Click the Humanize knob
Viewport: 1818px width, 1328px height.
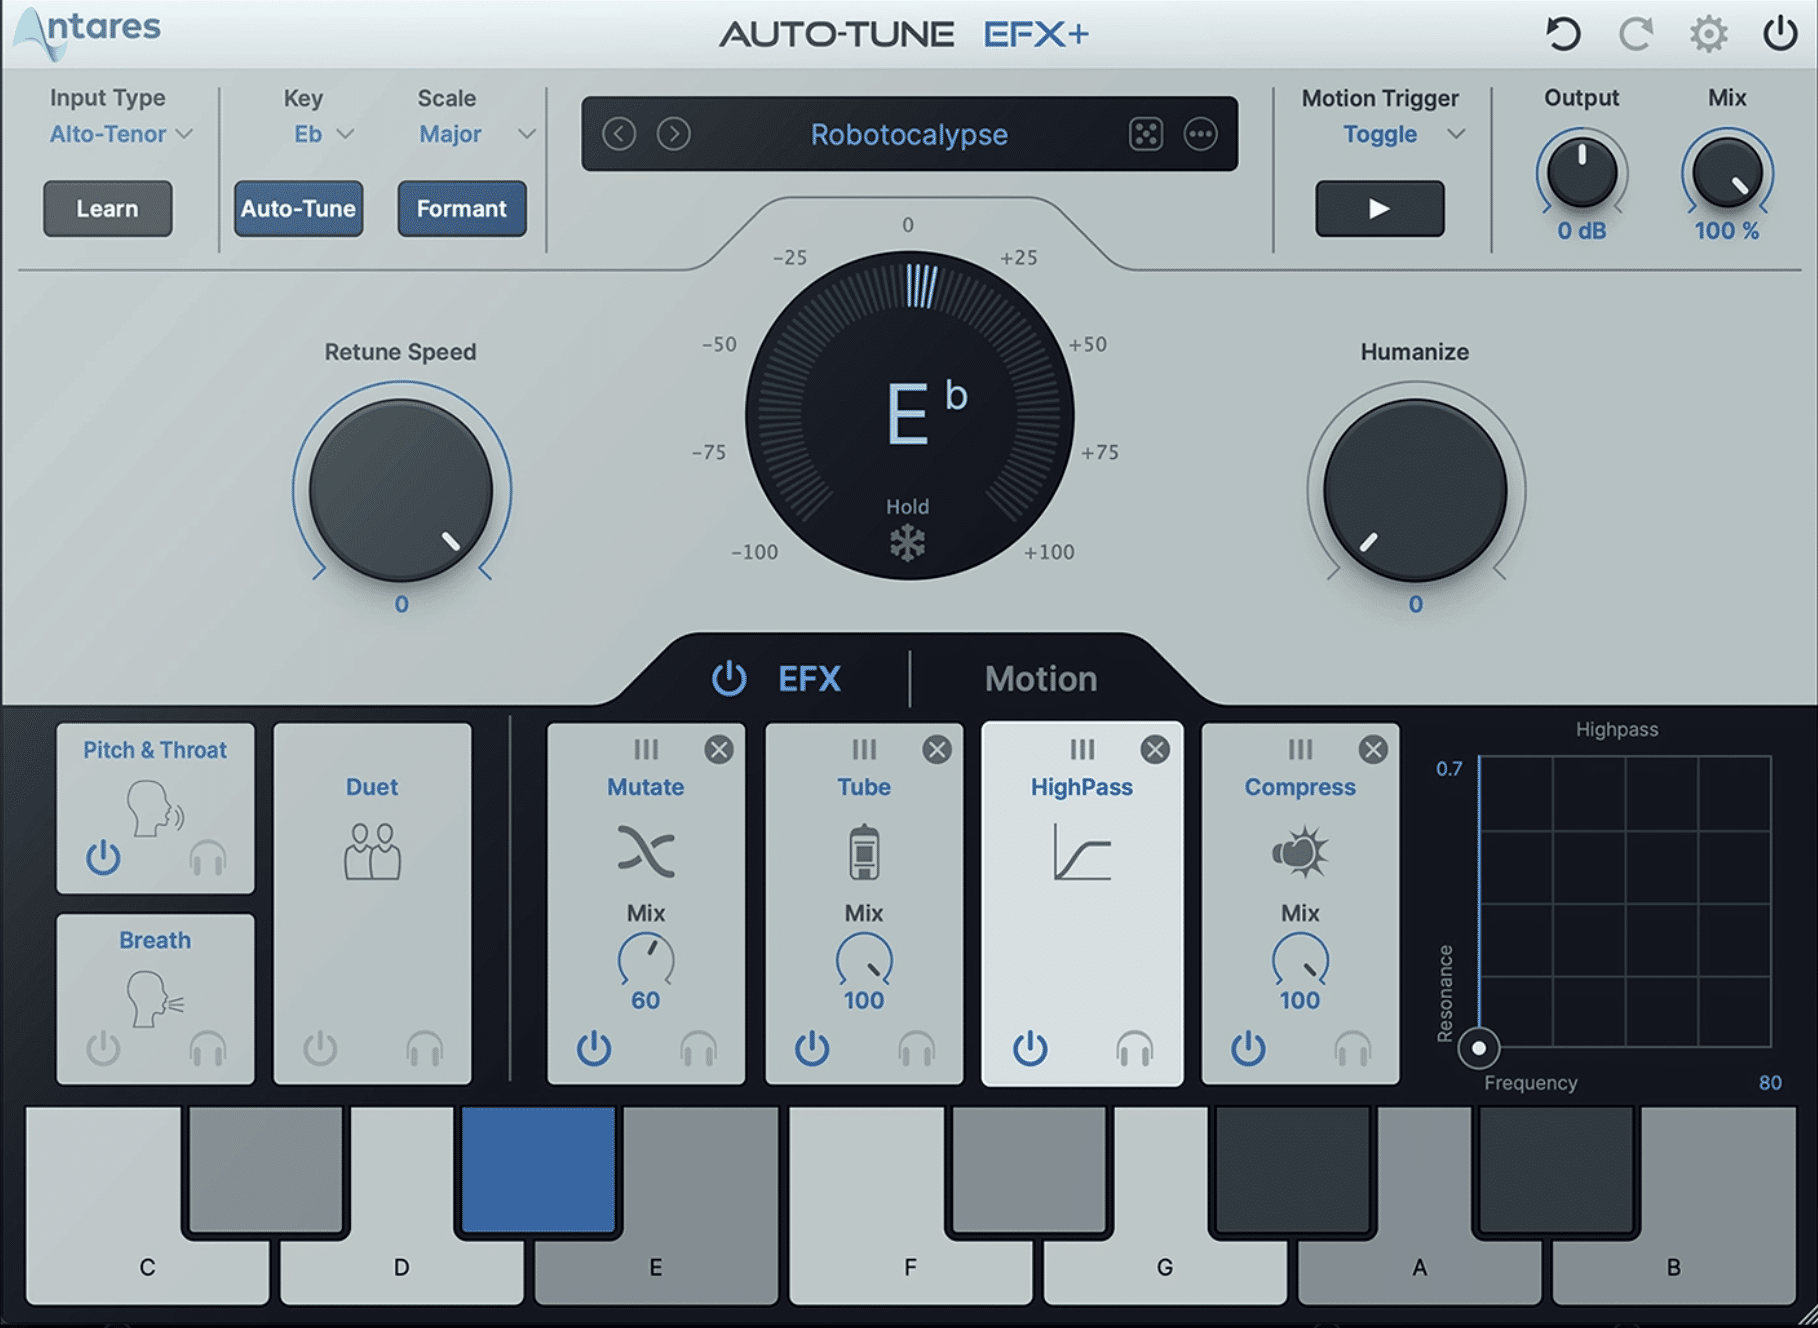tap(1415, 490)
